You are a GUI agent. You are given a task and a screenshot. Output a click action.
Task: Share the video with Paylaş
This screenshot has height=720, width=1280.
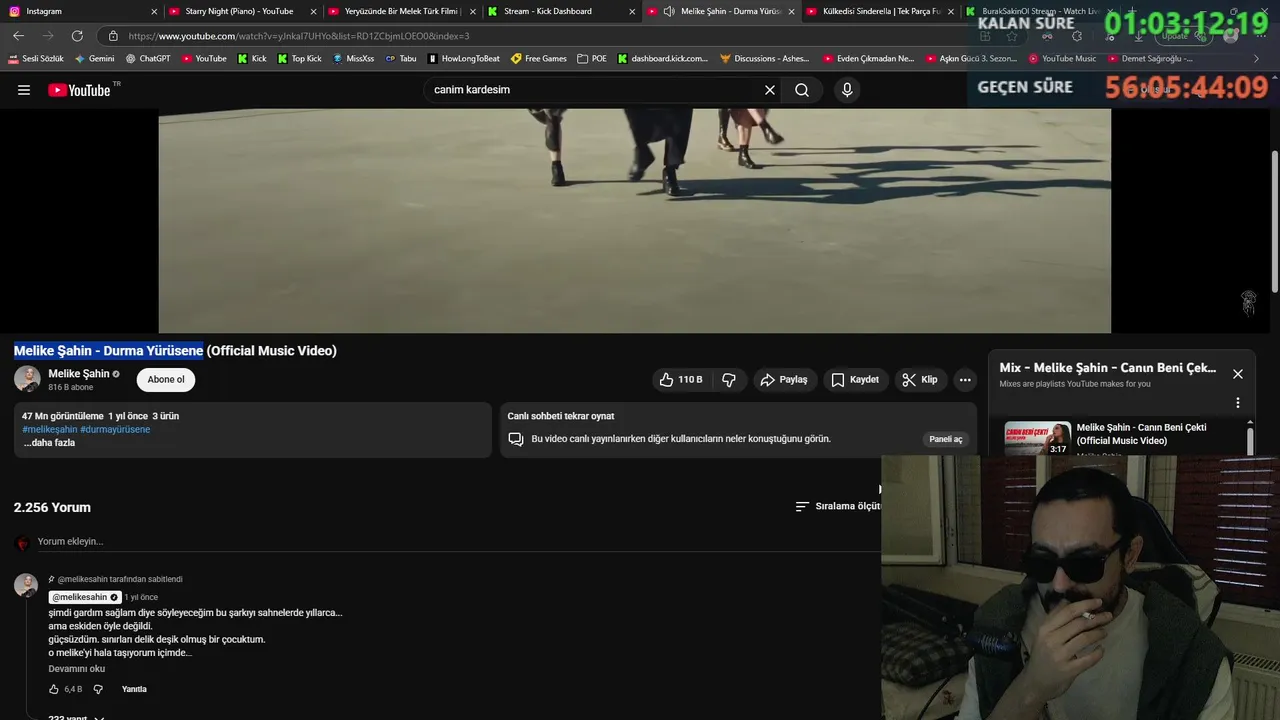point(784,380)
